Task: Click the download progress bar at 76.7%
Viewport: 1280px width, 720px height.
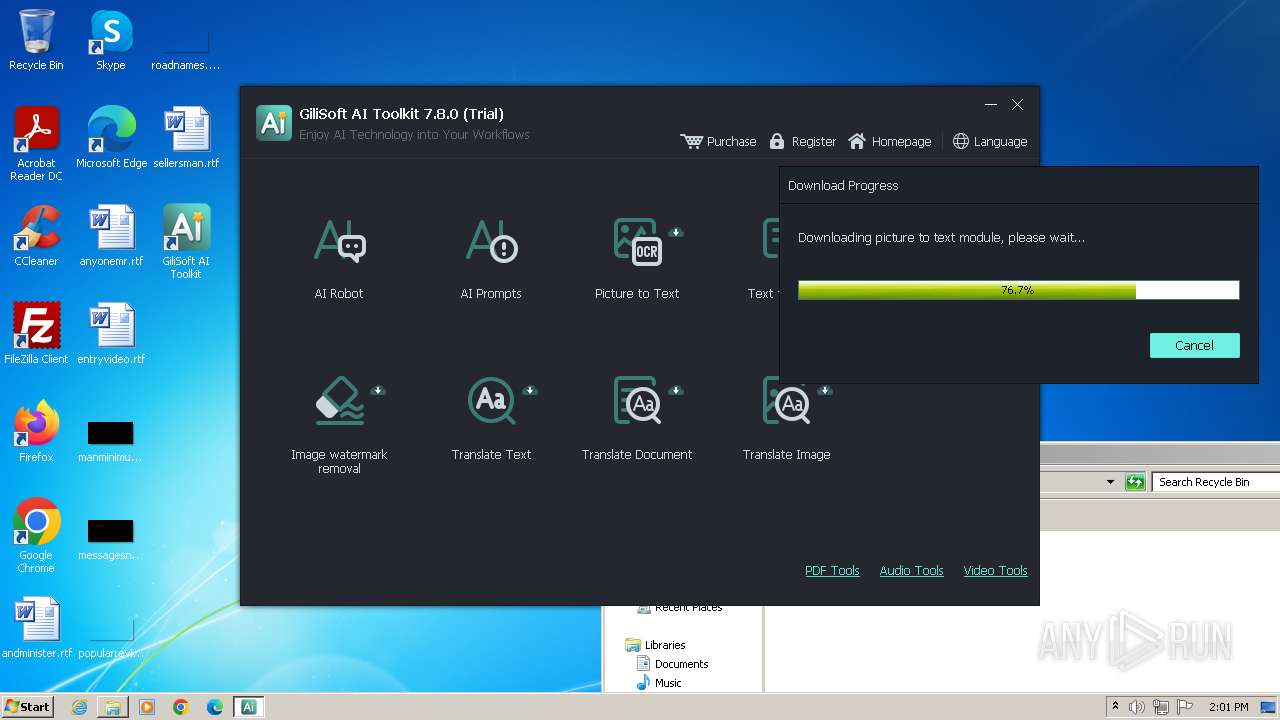Action: (x=1018, y=290)
